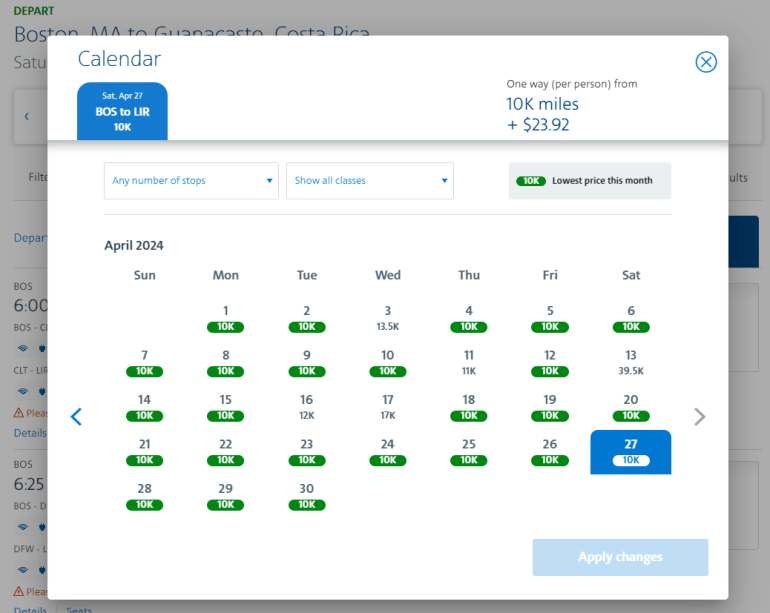Pick April 30 on the calendar
The height and width of the screenshot is (613, 770).
coord(307,495)
